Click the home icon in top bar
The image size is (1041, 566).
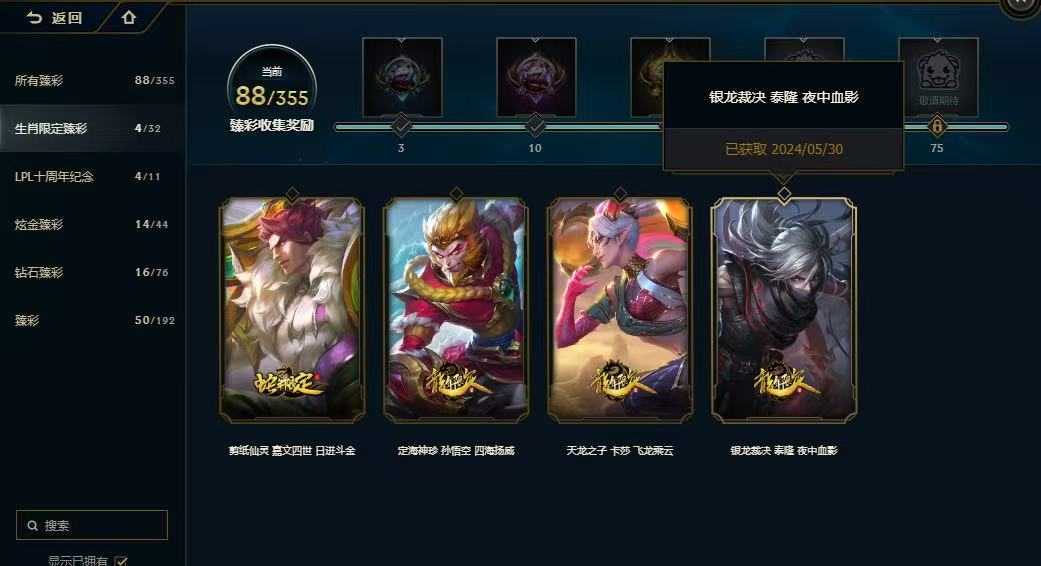[x=129, y=18]
